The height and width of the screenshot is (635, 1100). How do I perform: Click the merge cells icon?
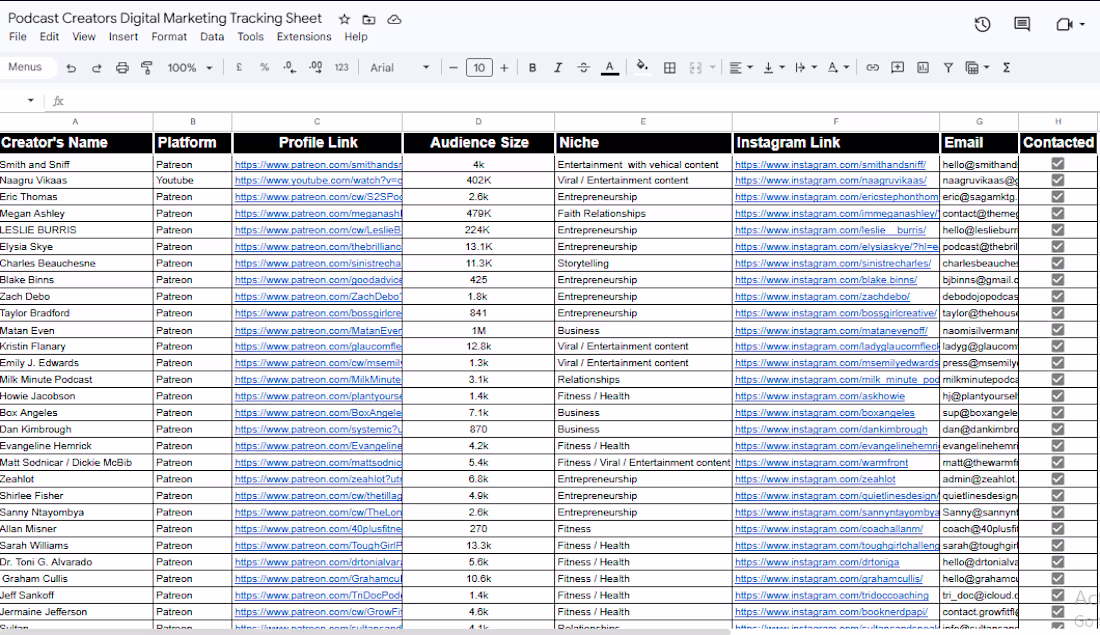click(696, 67)
